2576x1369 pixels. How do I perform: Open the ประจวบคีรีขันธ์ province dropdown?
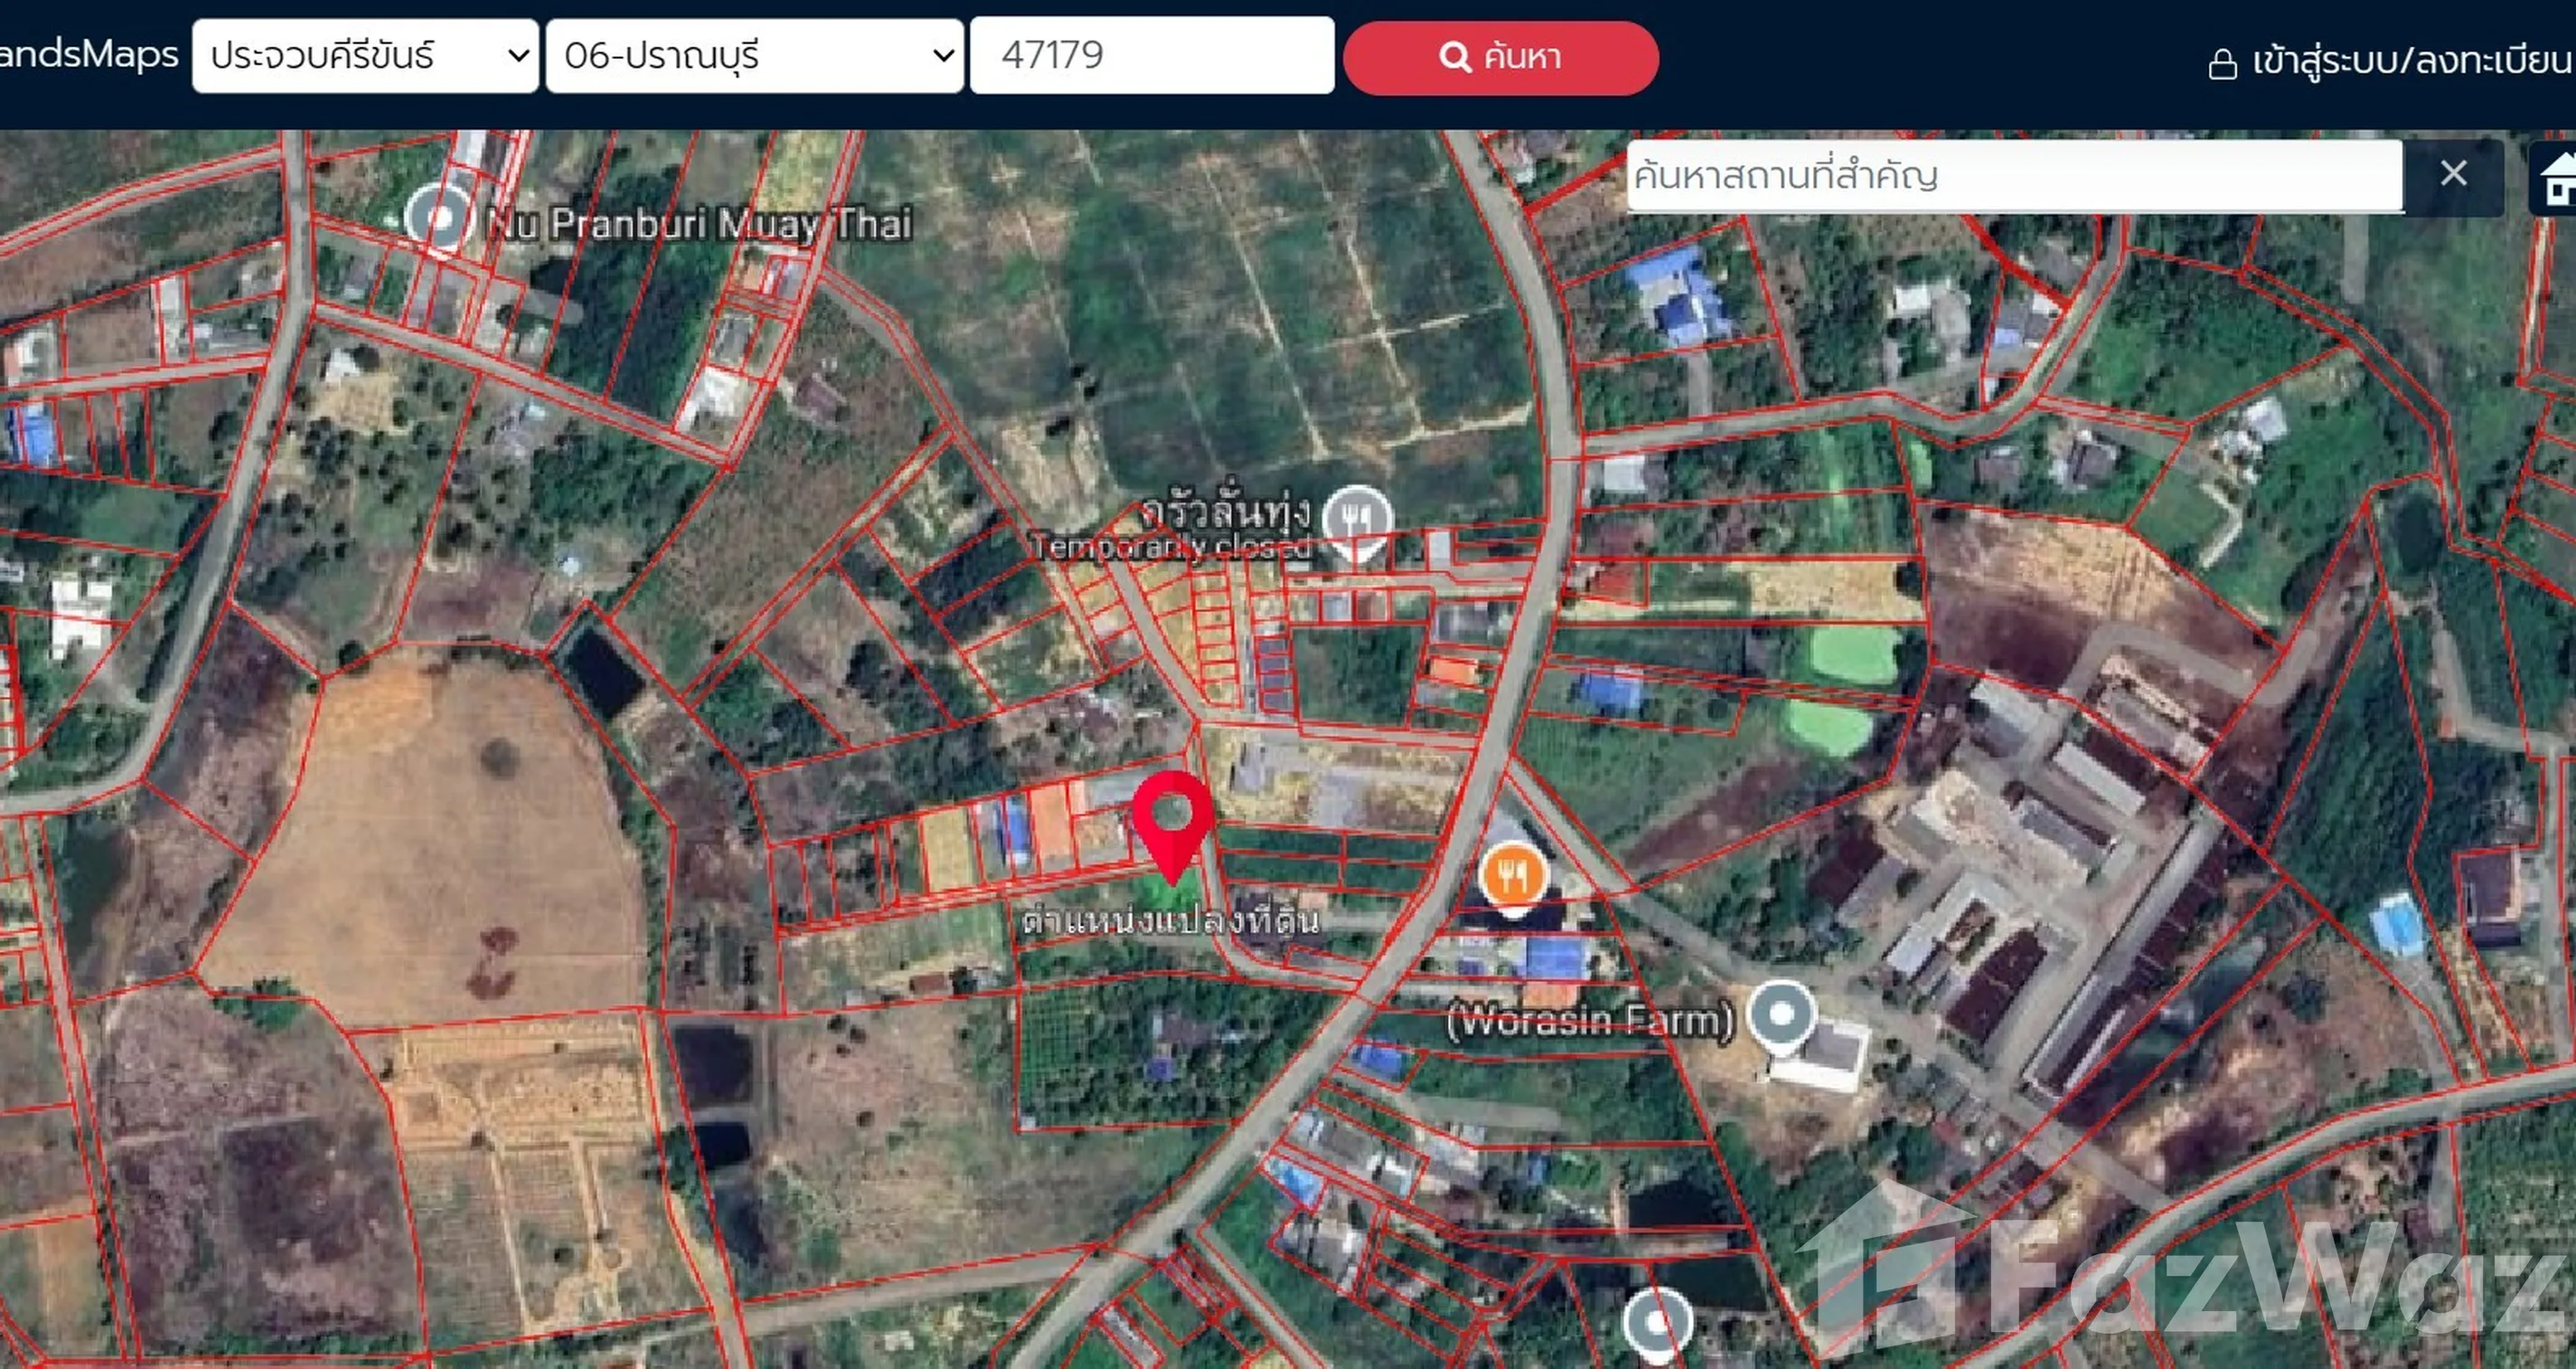click(x=365, y=56)
